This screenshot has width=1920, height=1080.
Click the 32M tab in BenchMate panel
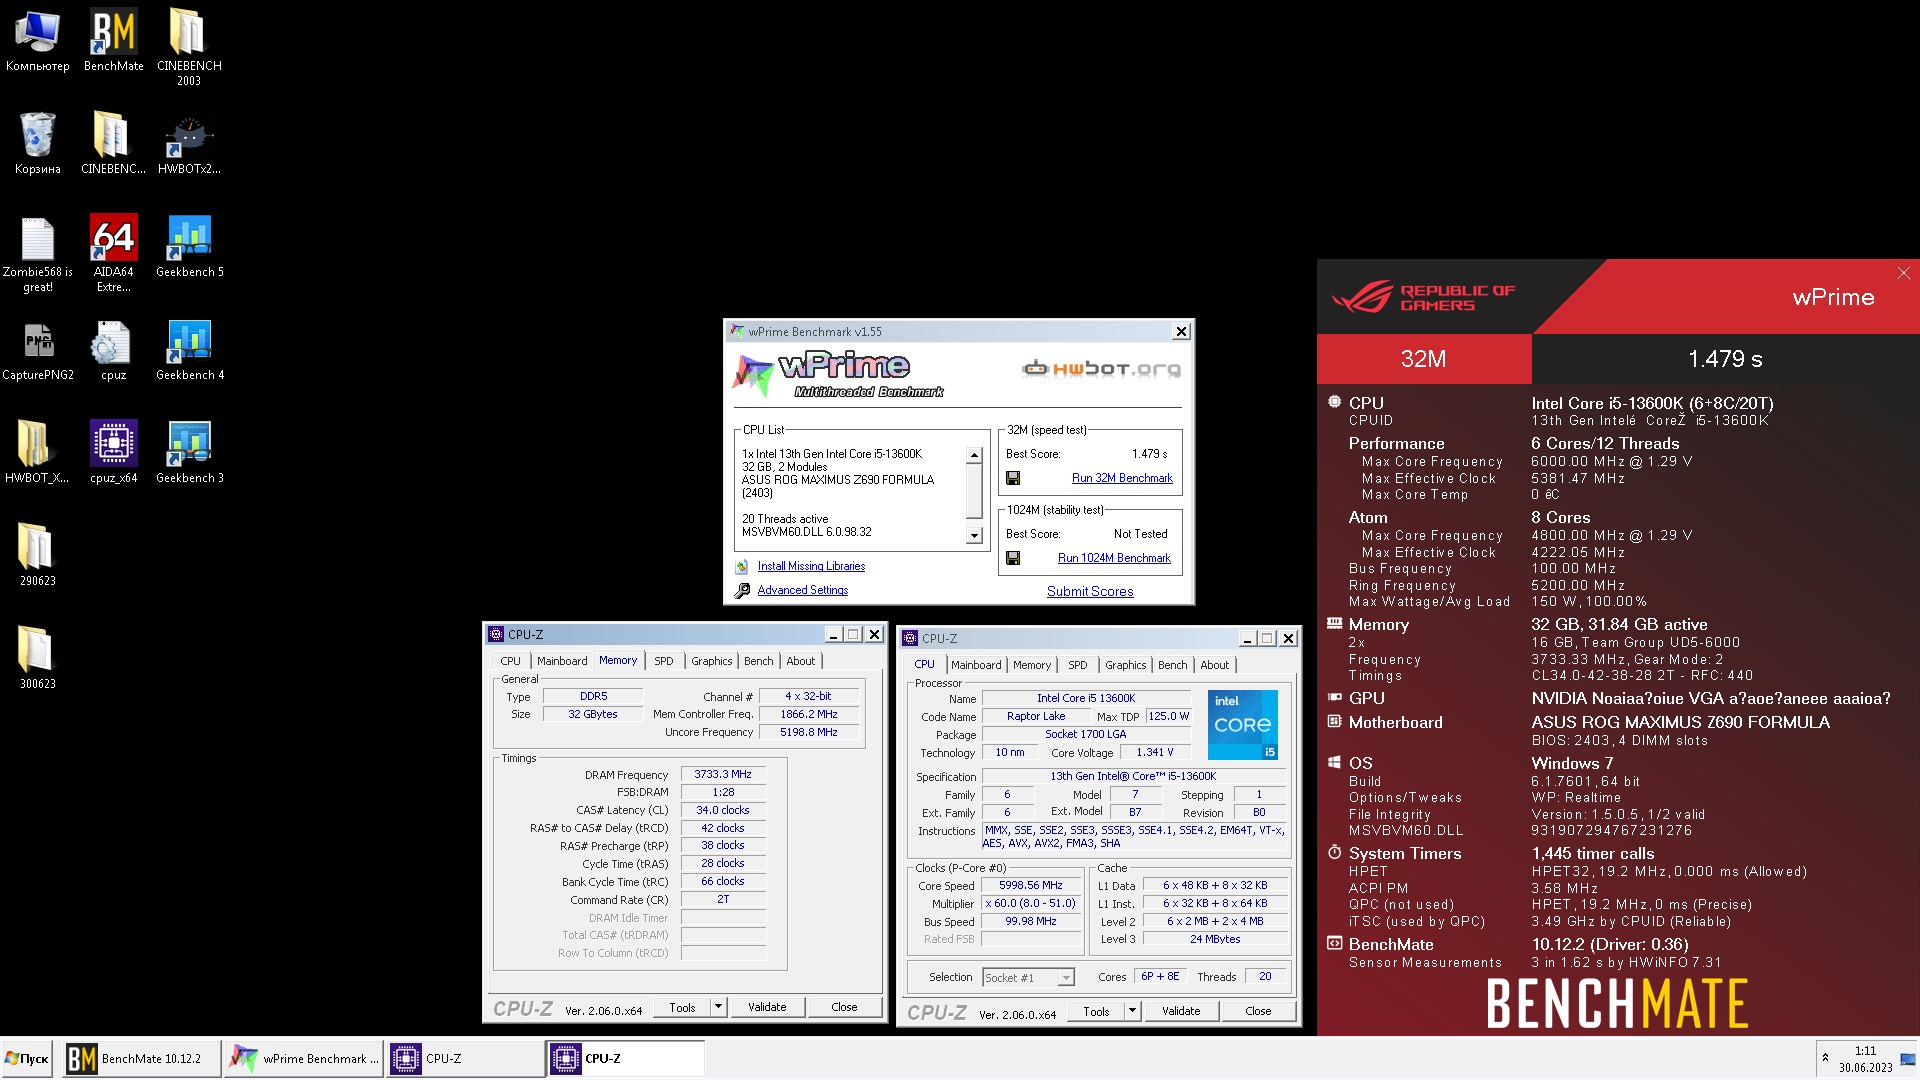click(1423, 359)
